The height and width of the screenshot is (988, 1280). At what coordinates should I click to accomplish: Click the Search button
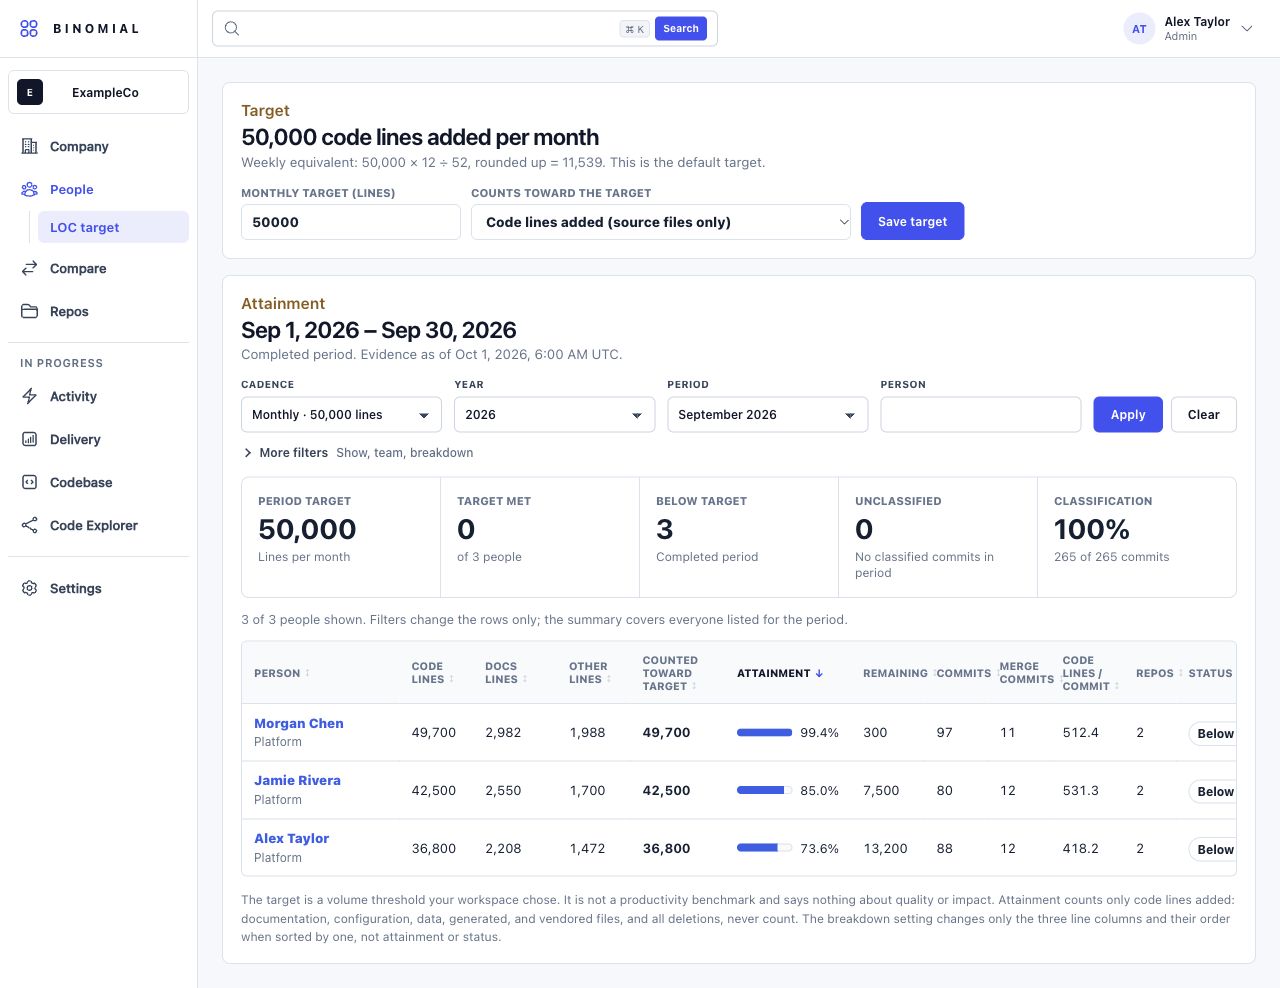[681, 29]
